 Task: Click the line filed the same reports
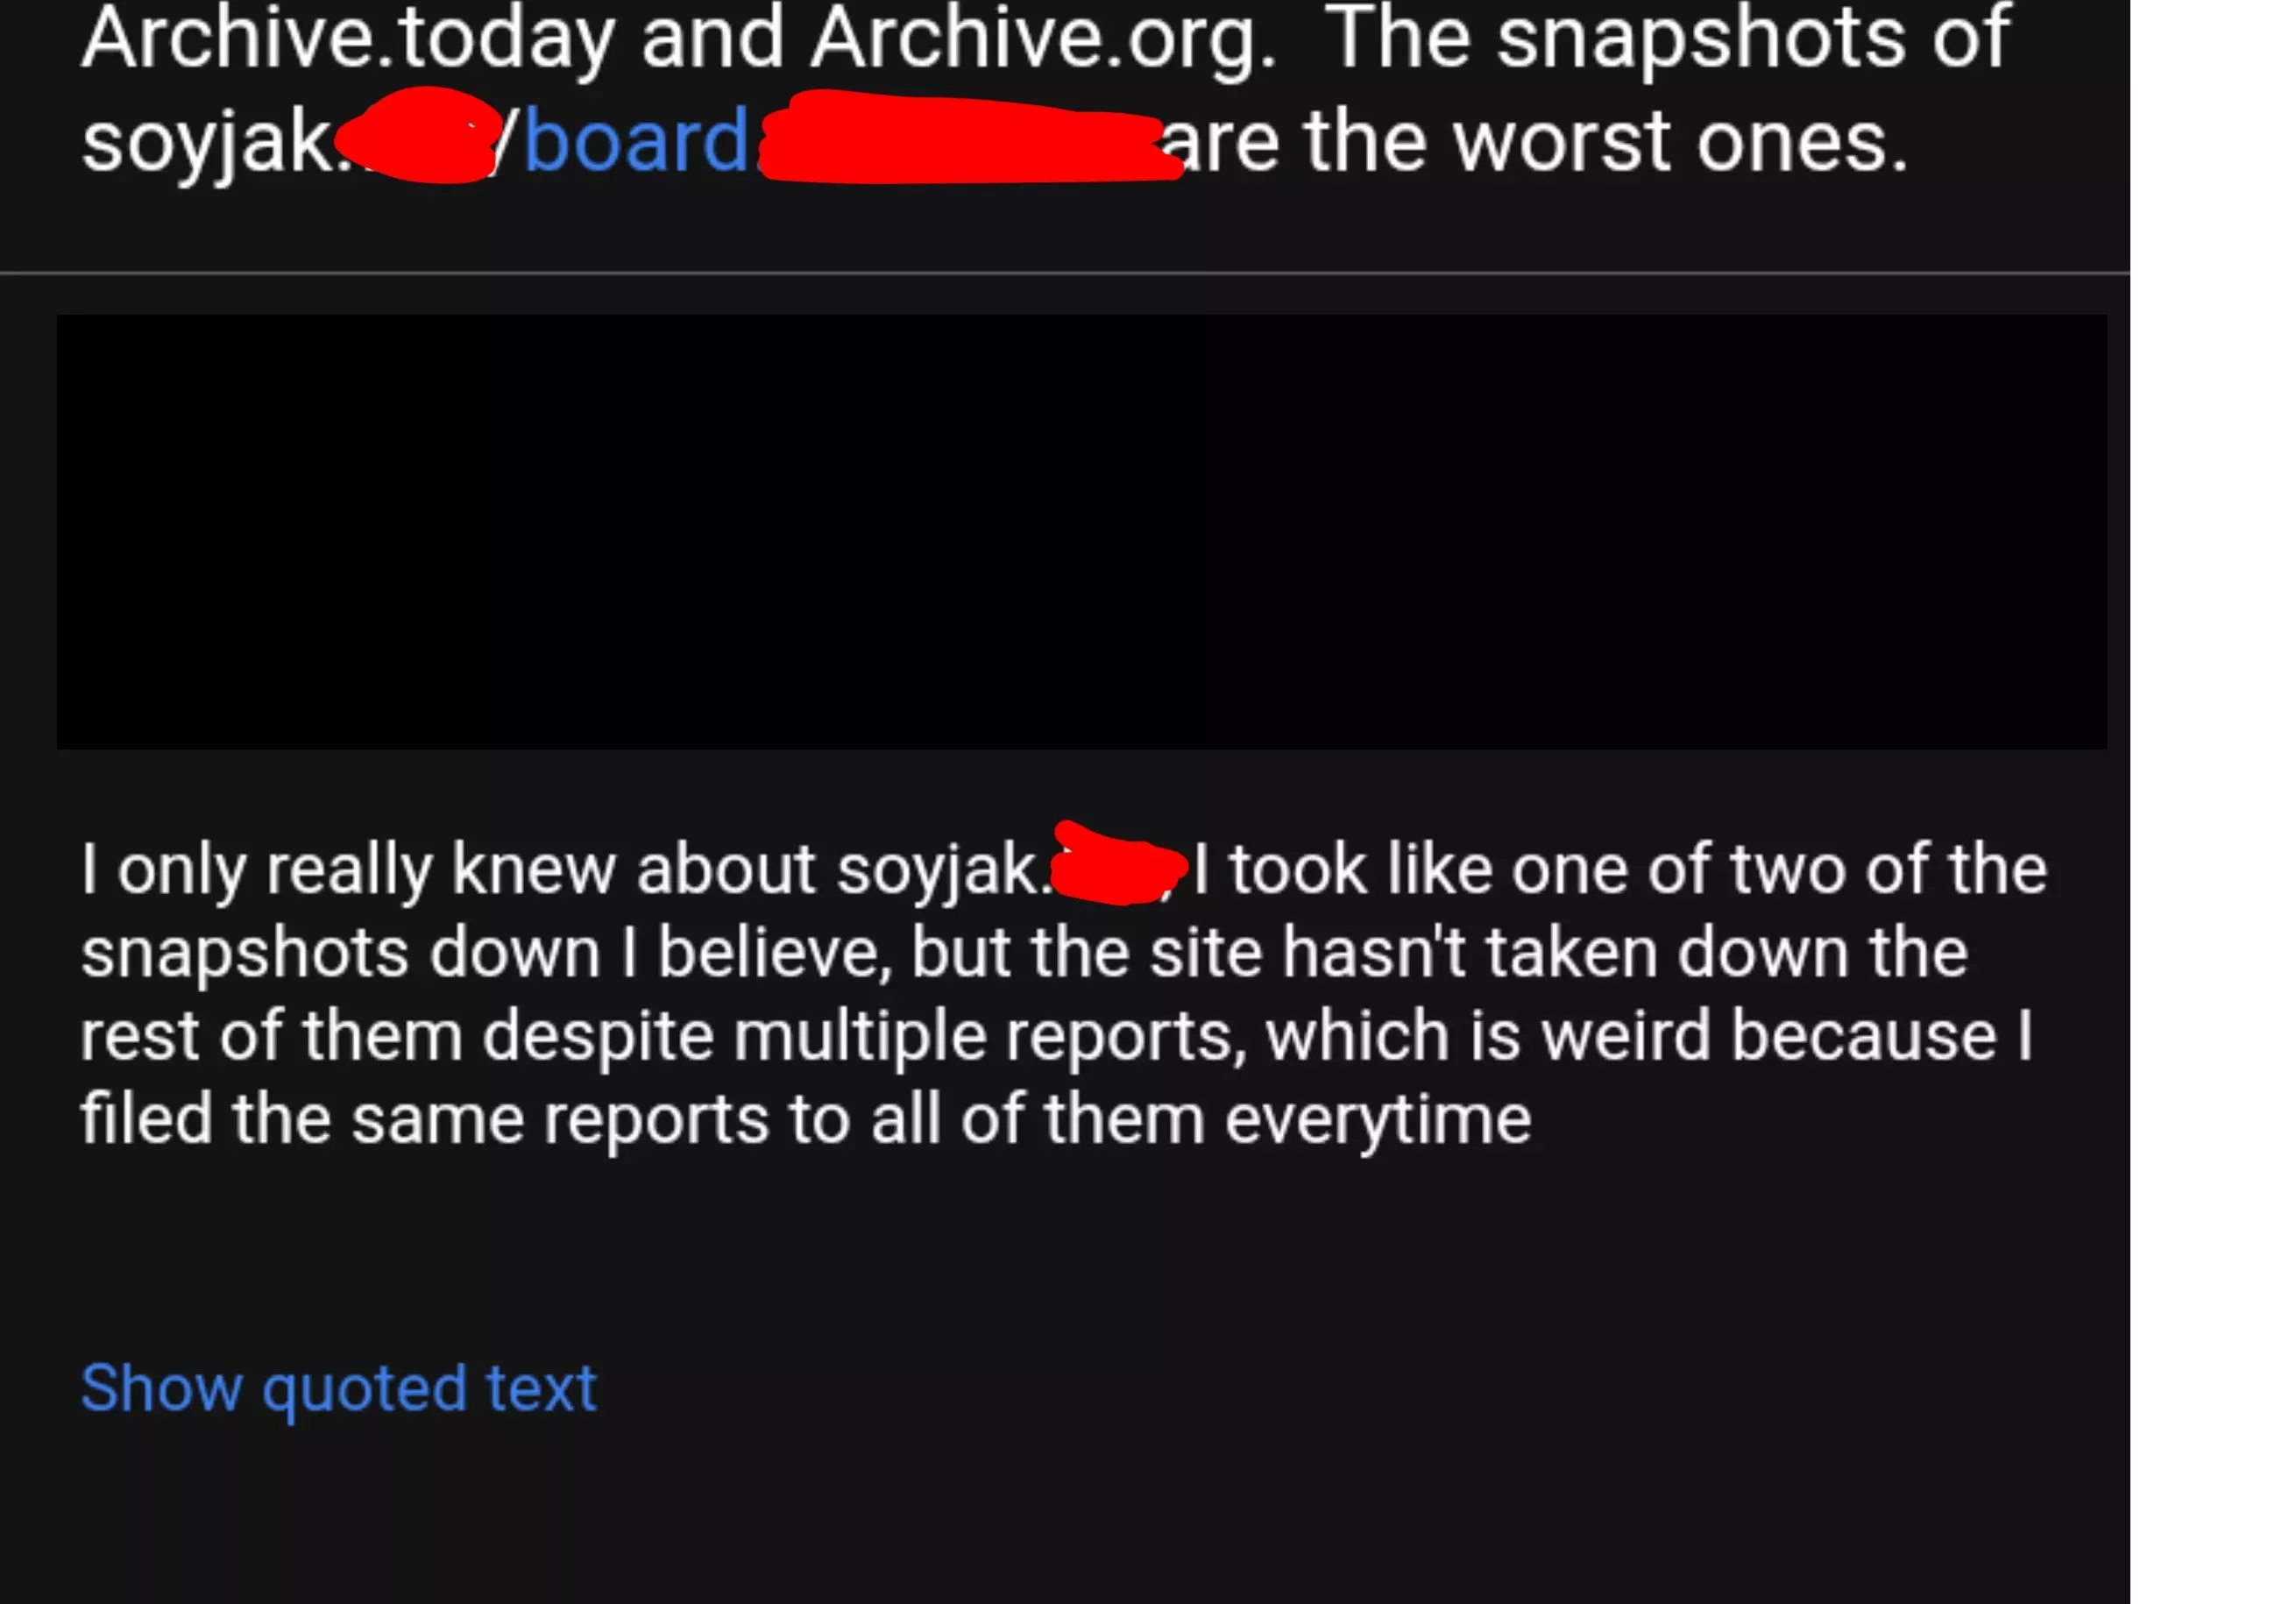click(806, 1118)
